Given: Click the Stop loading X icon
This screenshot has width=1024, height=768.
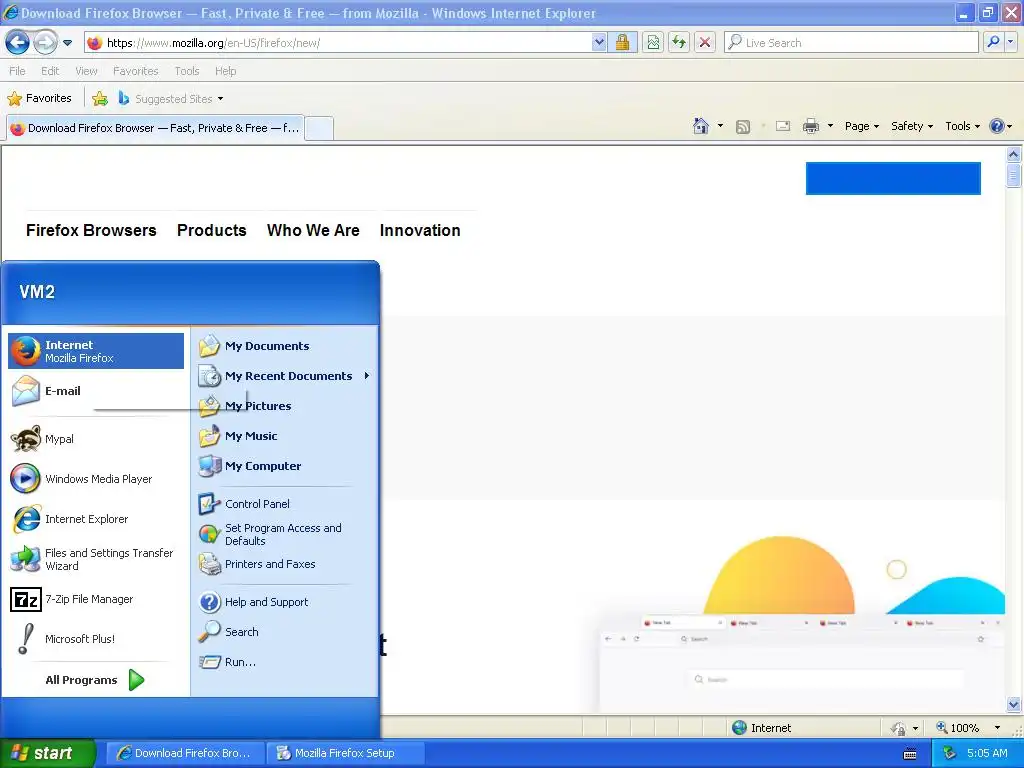Looking at the screenshot, I should click(x=705, y=43).
